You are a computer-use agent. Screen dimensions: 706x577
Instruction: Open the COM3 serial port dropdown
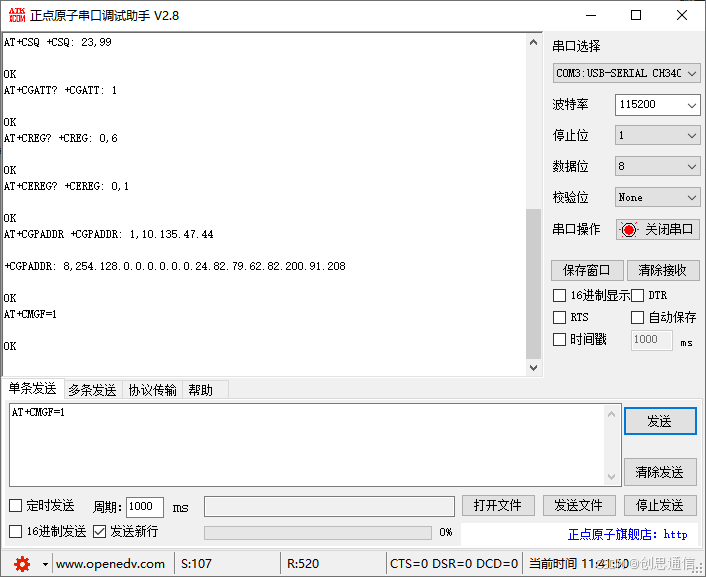(x=626, y=73)
